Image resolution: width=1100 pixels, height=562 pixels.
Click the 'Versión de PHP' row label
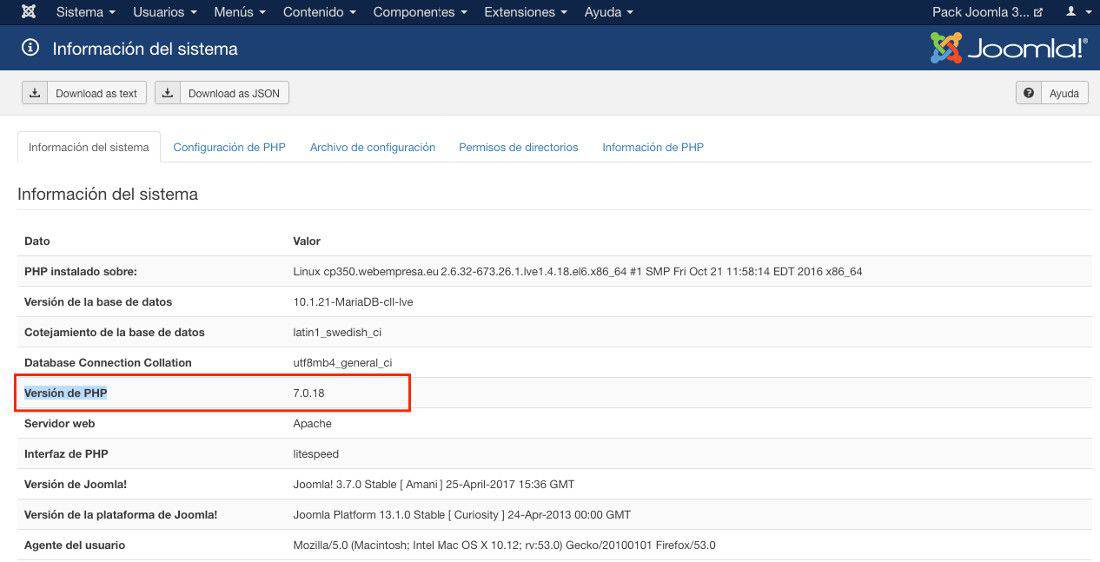pyautogui.click(x=66, y=393)
